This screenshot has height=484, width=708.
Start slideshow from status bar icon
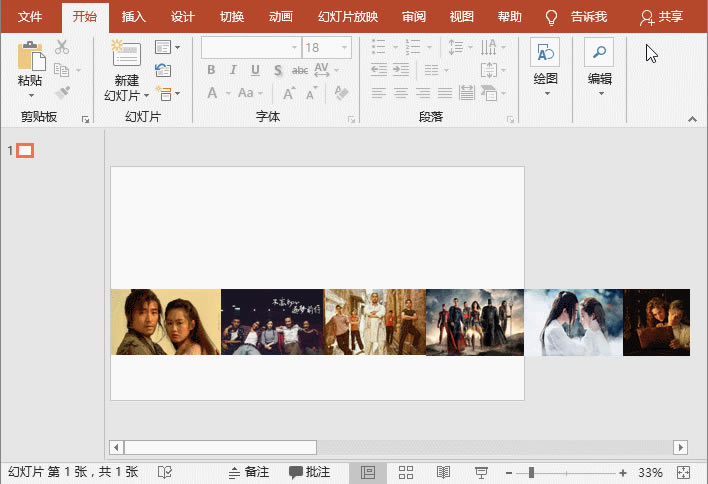[x=481, y=472]
